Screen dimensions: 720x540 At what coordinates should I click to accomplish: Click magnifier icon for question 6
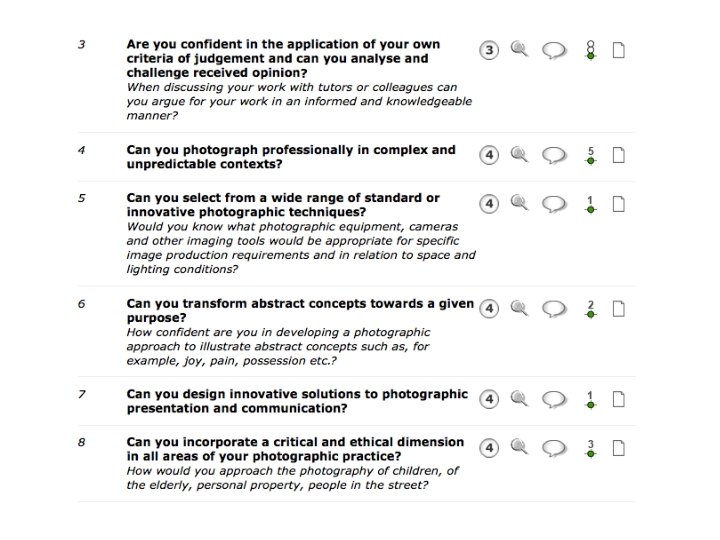click(x=519, y=308)
